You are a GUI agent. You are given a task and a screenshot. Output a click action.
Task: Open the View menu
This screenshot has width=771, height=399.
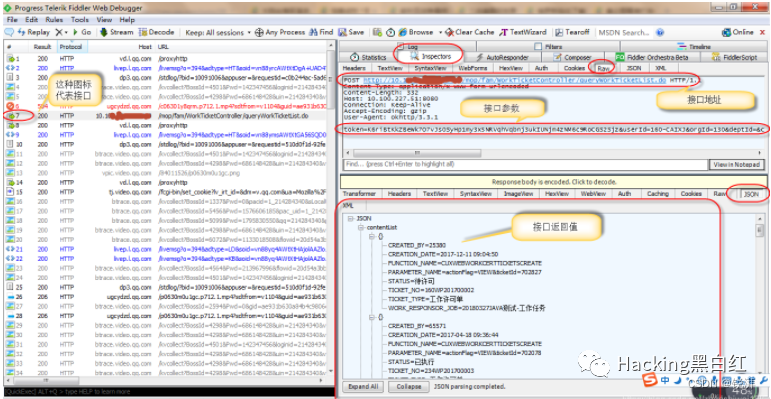104,20
